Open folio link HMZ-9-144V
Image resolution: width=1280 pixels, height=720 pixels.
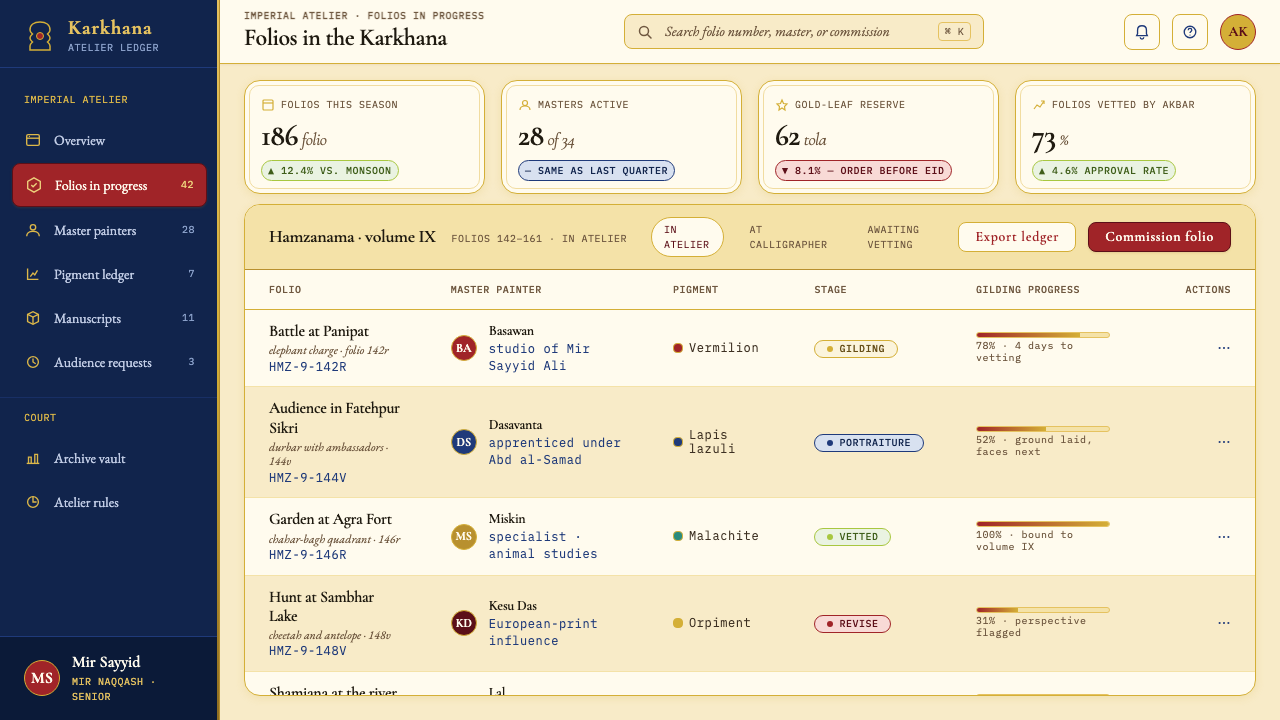point(308,478)
